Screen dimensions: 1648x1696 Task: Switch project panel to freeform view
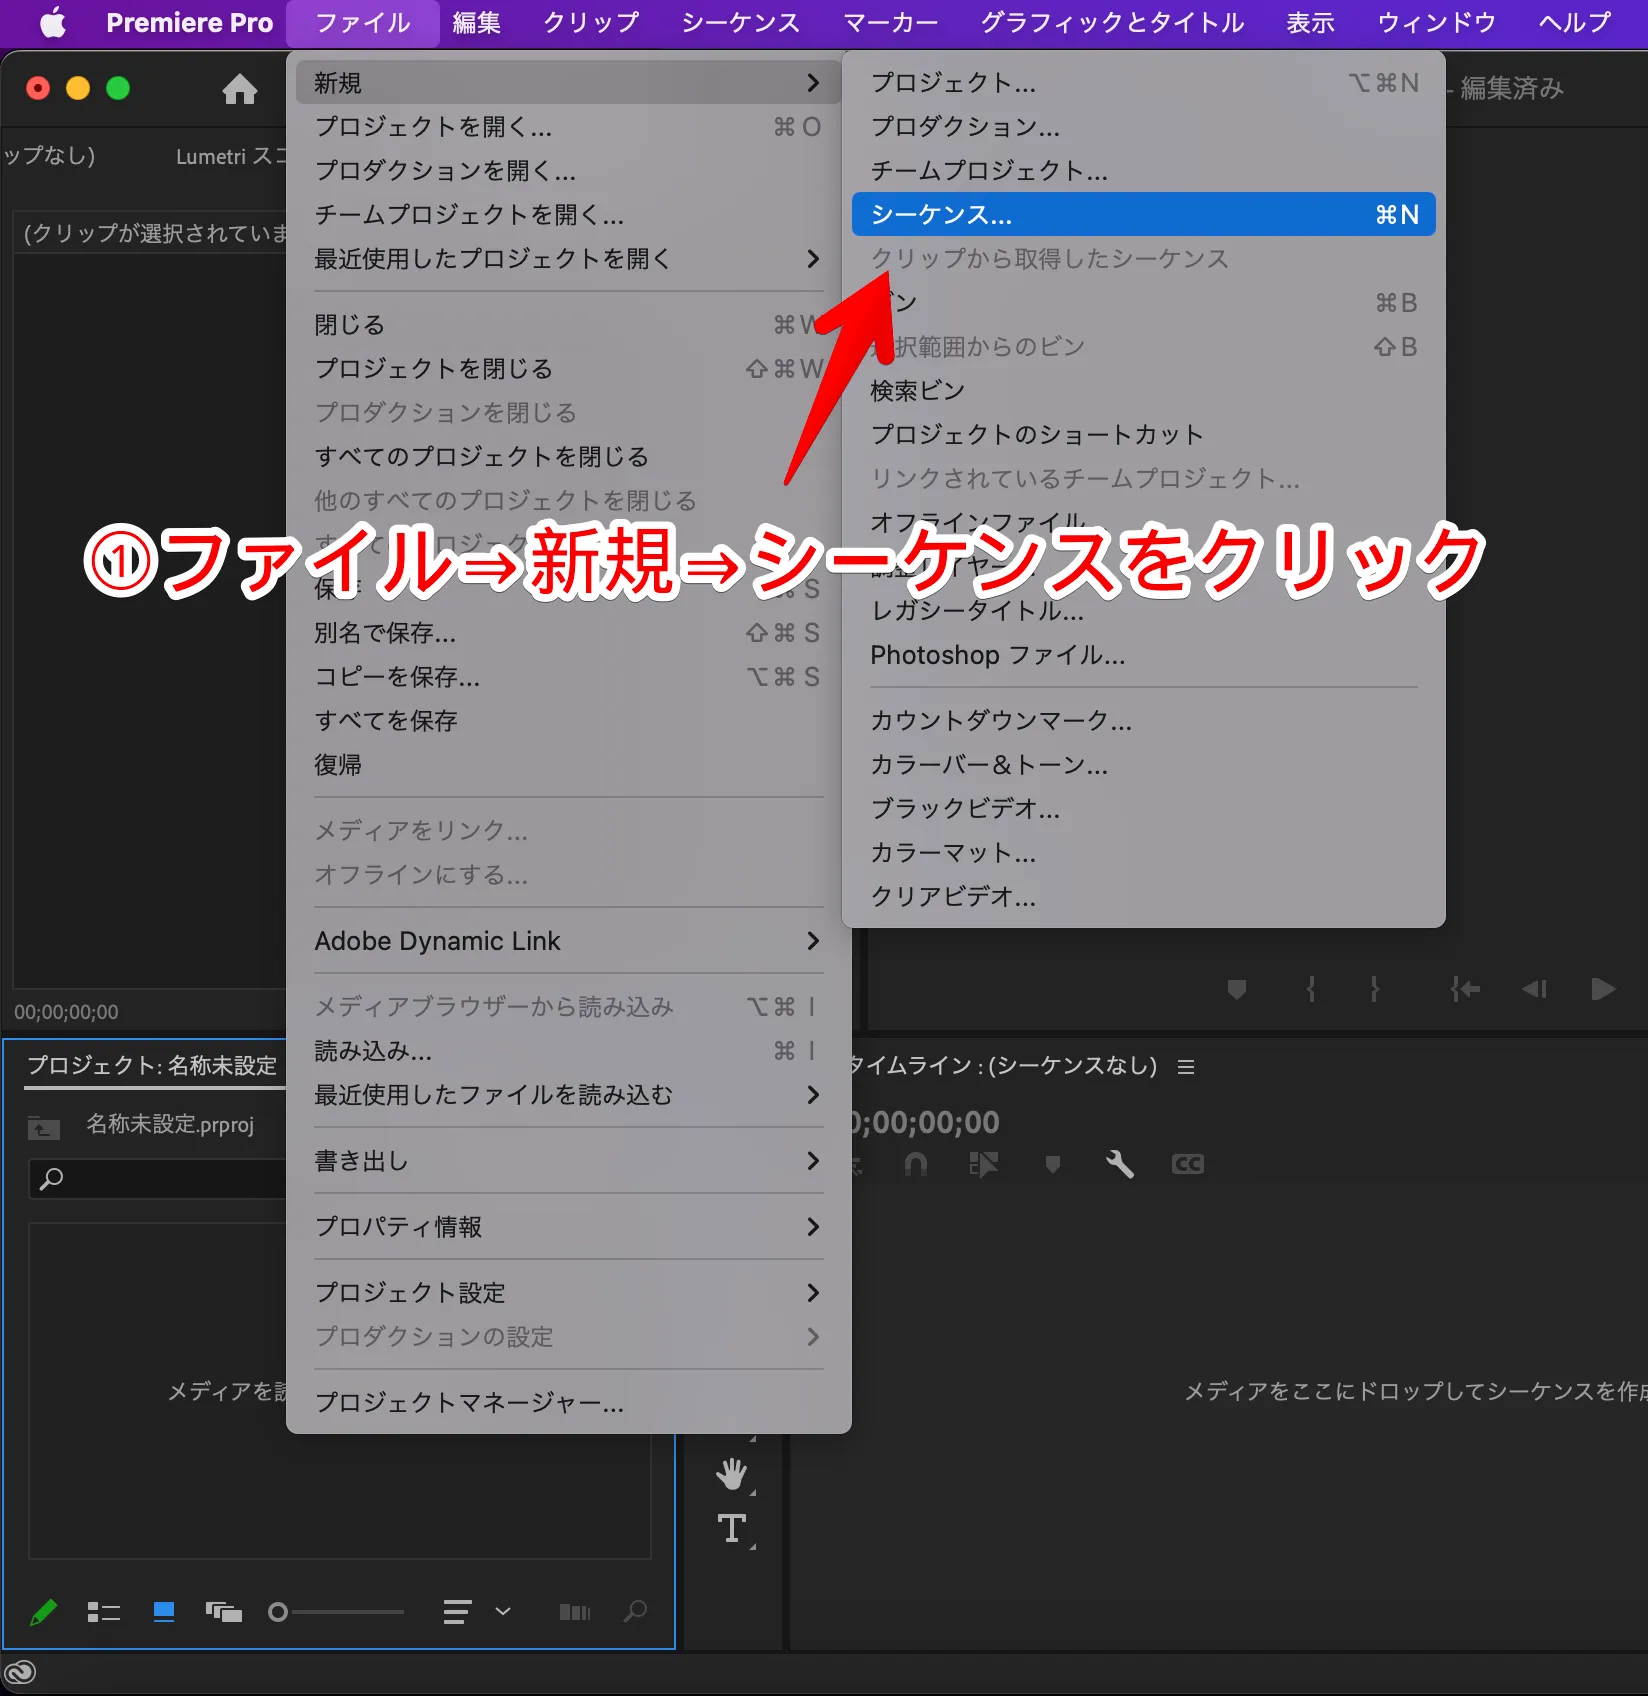click(x=224, y=1612)
